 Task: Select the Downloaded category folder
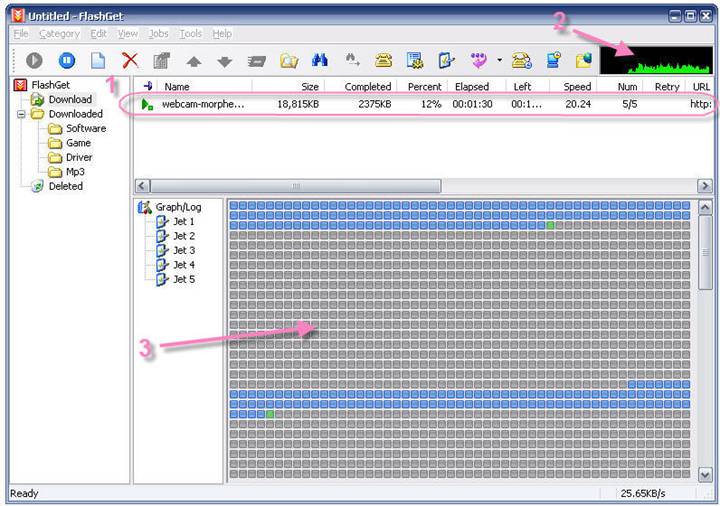click(76, 113)
